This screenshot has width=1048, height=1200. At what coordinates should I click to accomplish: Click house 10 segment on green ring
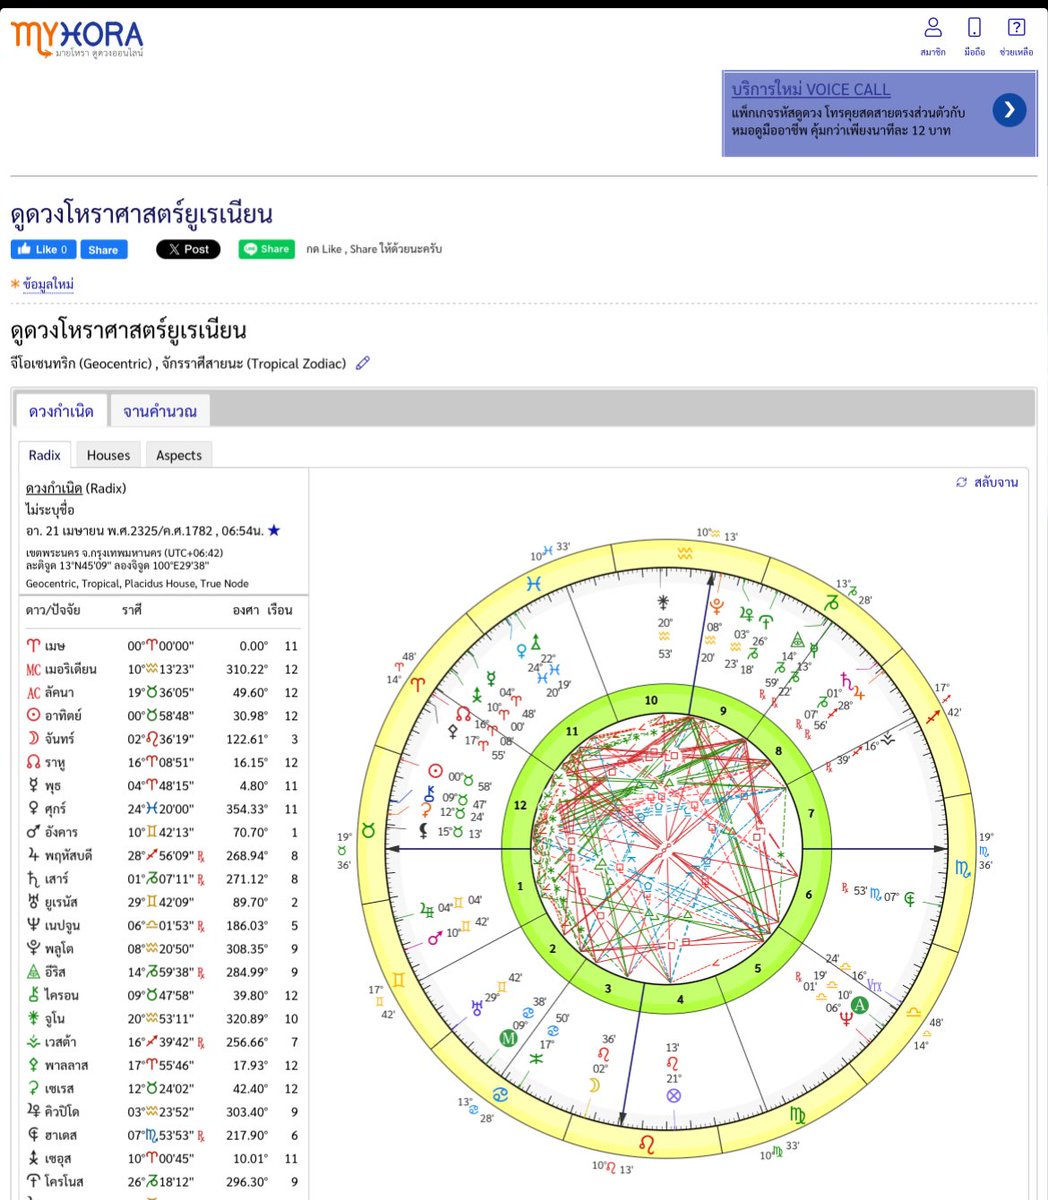click(651, 700)
